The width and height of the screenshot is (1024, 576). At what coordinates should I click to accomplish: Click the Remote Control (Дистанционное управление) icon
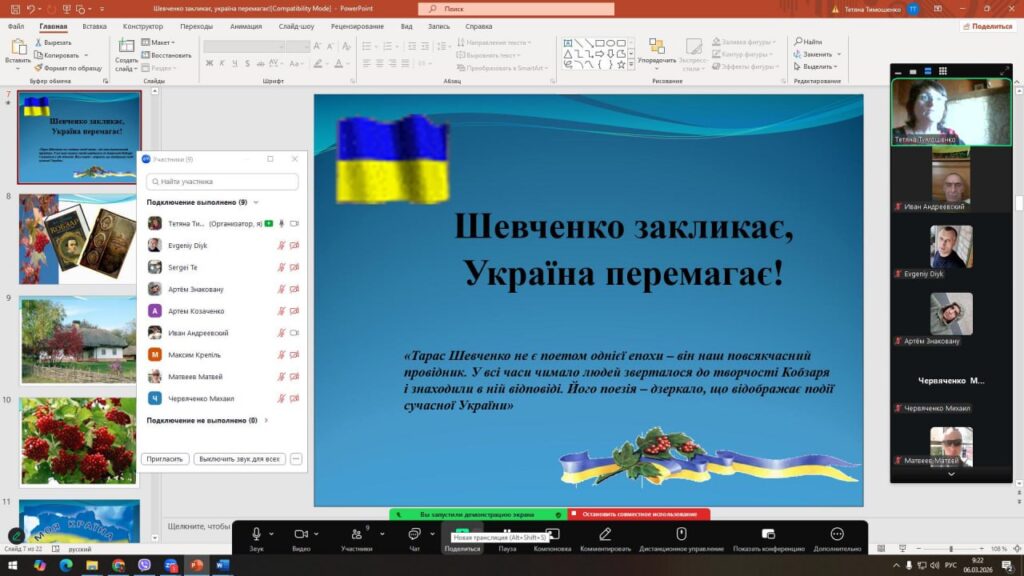click(x=681, y=535)
